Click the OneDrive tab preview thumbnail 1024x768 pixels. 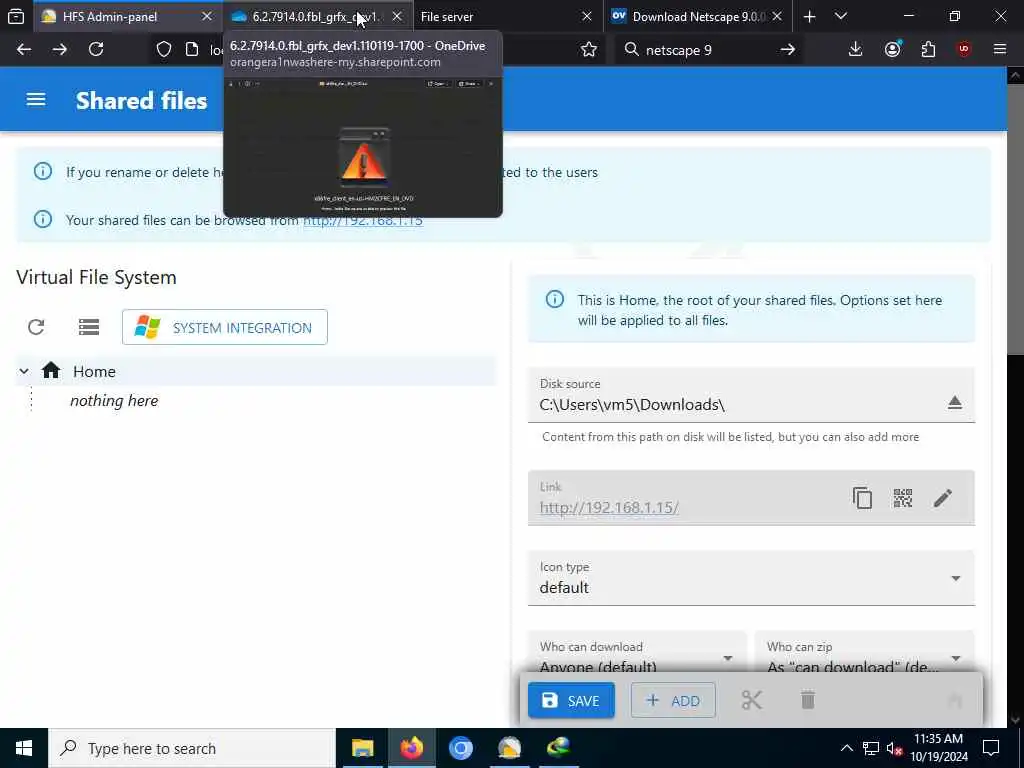point(363,146)
